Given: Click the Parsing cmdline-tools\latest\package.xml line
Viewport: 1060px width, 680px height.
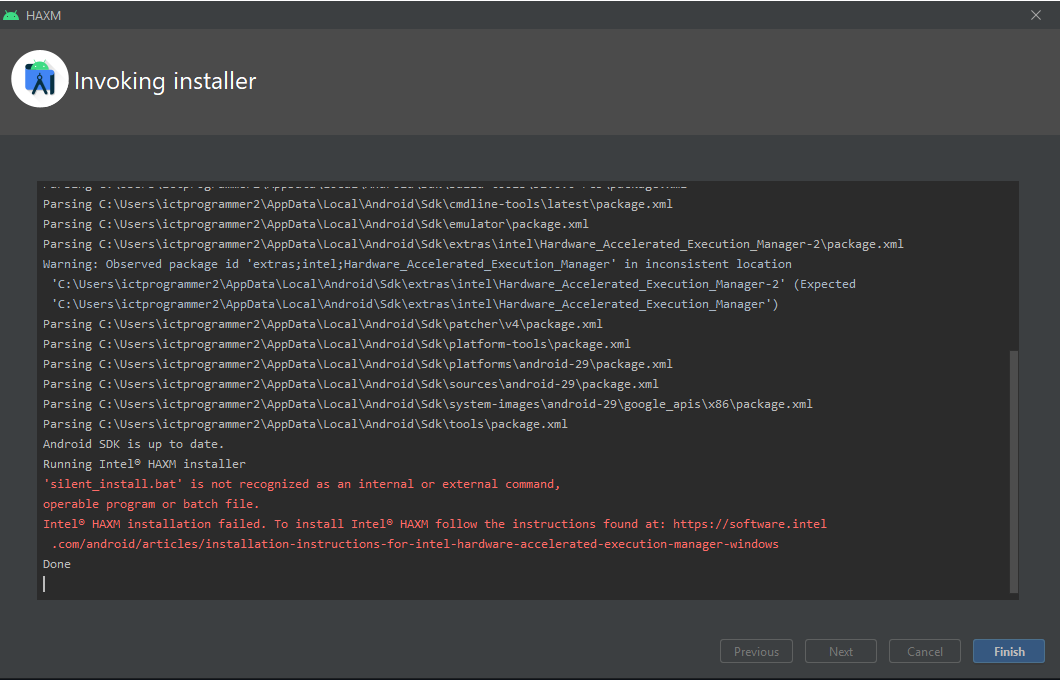Looking at the screenshot, I should click(358, 204).
